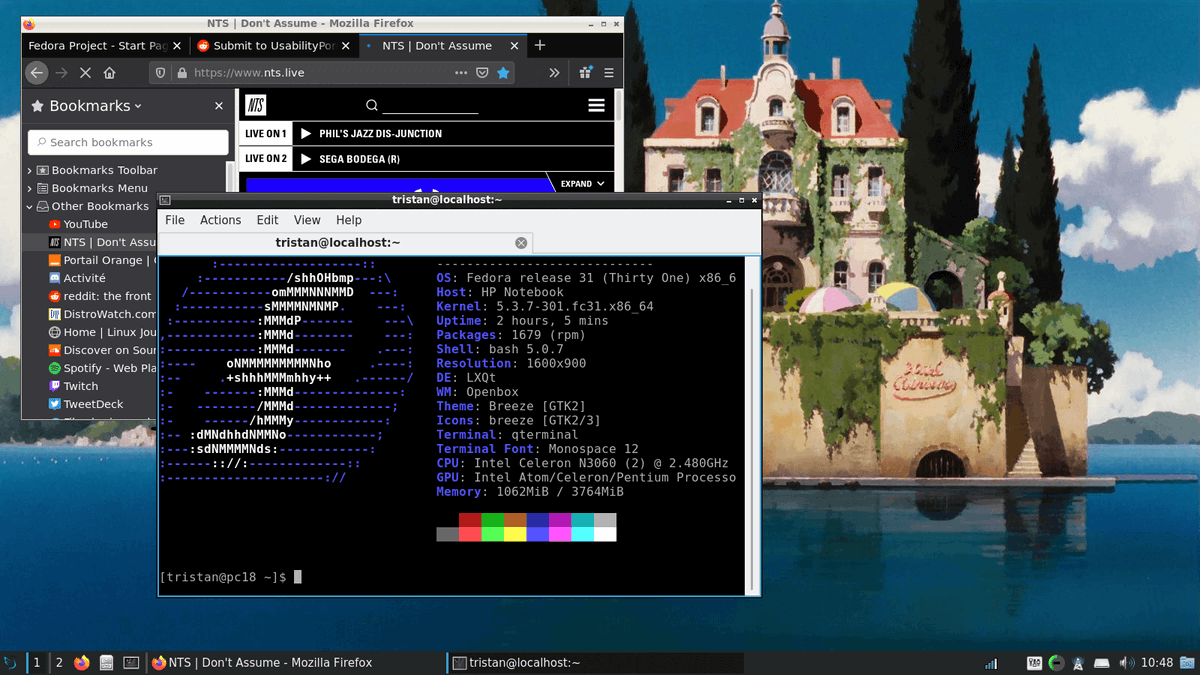Close the Fedora Project tab
This screenshot has width=1200, height=675.
[177, 46]
